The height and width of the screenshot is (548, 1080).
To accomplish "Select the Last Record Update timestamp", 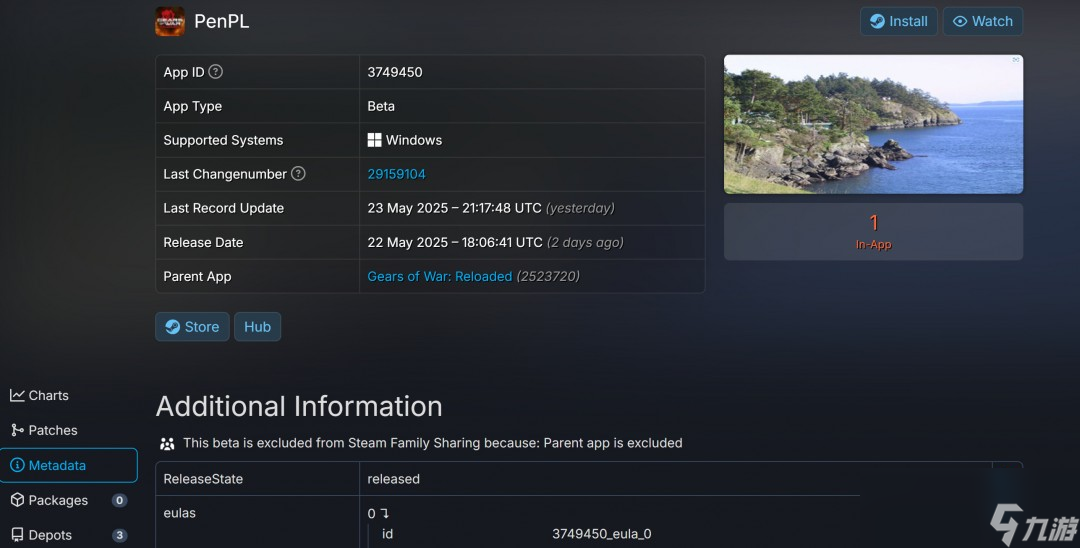I will tap(455, 208).
